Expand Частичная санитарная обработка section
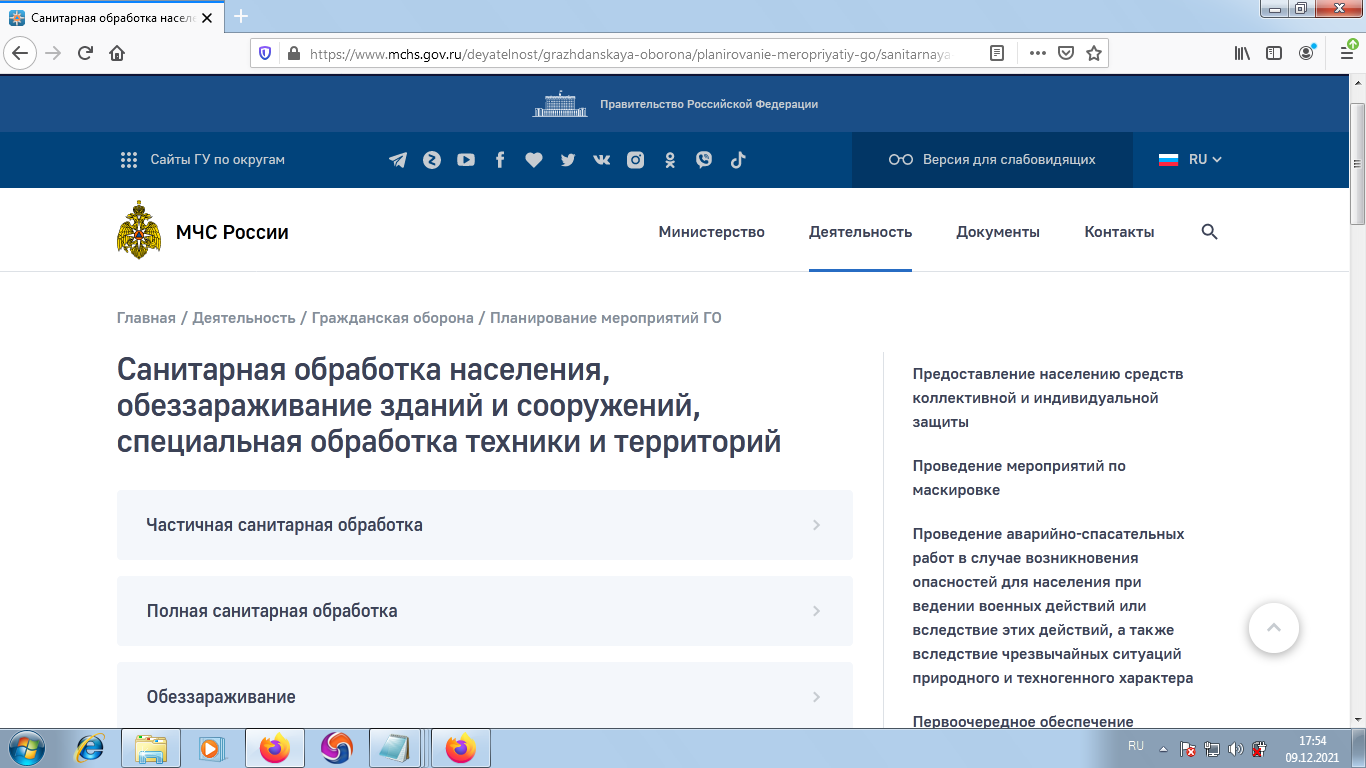This screenshot has height=768, width=1366. 484,524
